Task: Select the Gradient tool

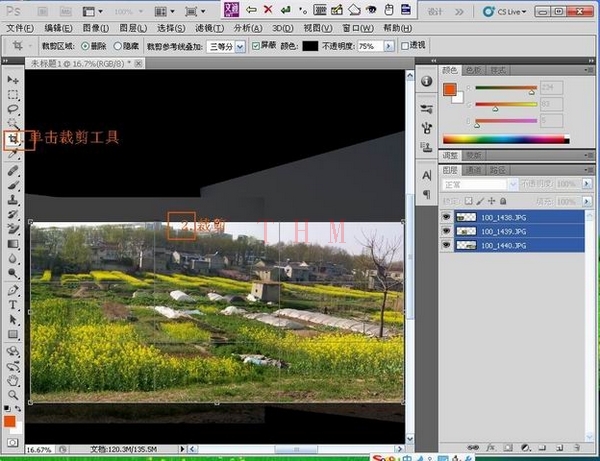Action: [13, 244]
